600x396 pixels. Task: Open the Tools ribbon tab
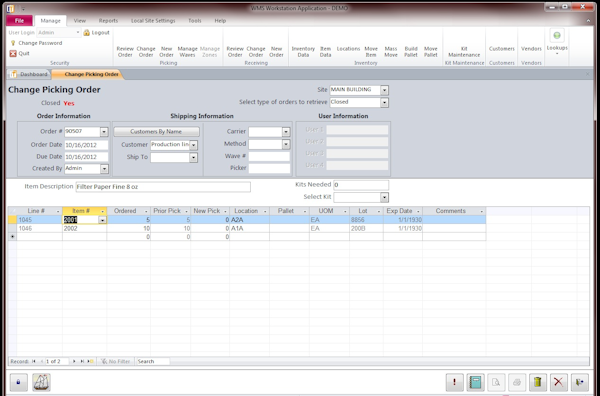click(x=195, y=21)
